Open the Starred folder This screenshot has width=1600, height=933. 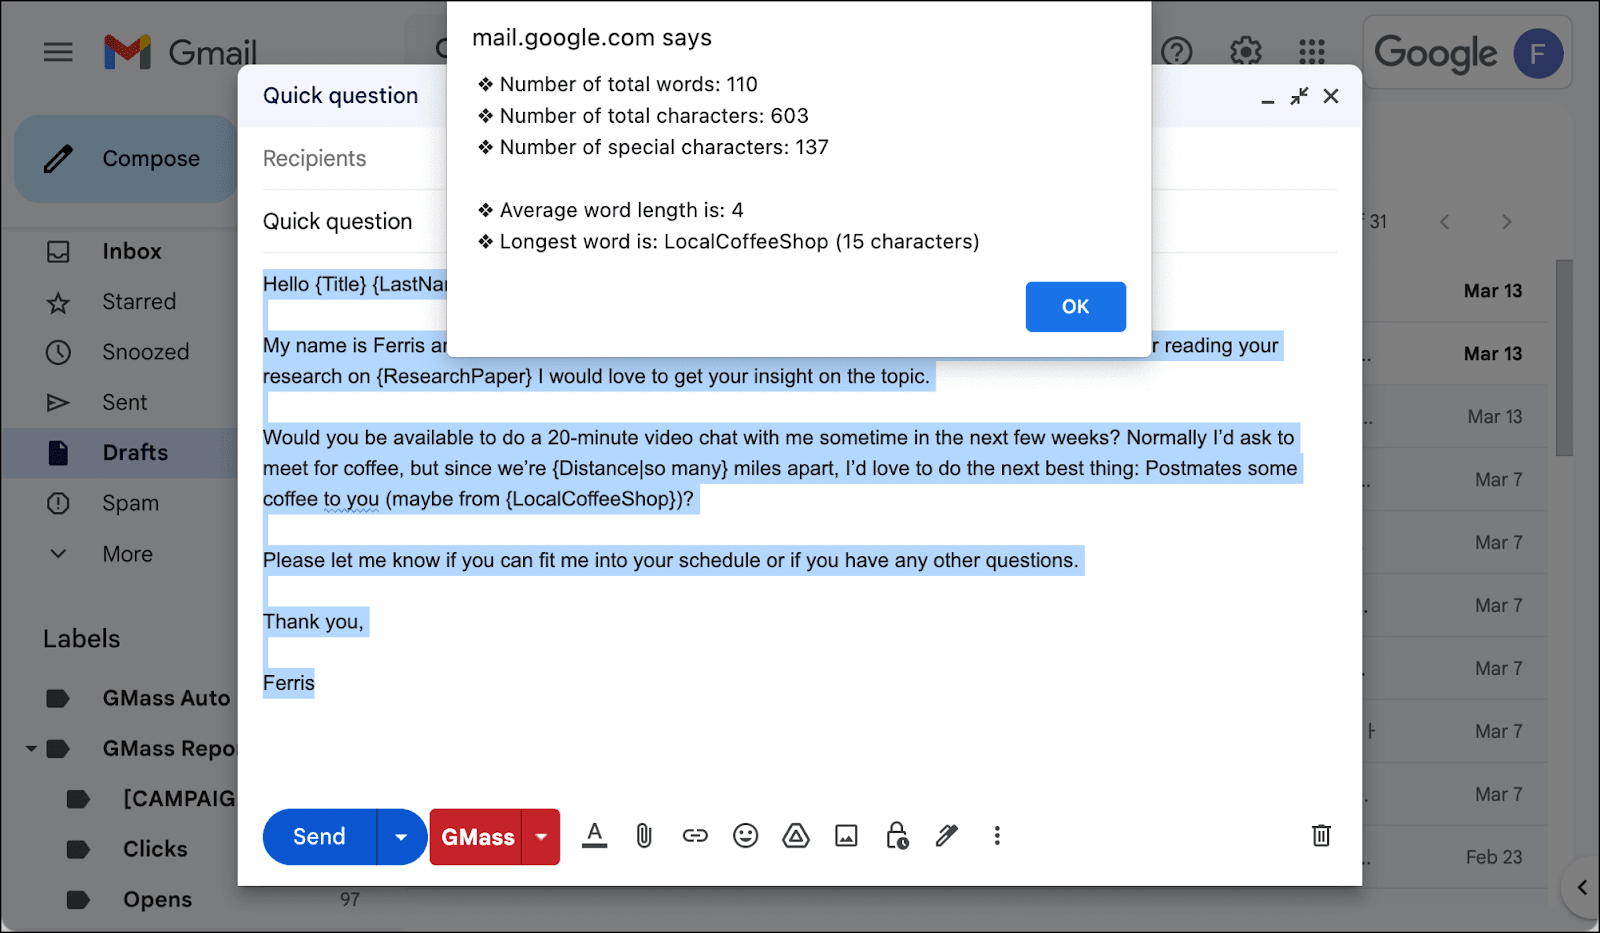139,302
